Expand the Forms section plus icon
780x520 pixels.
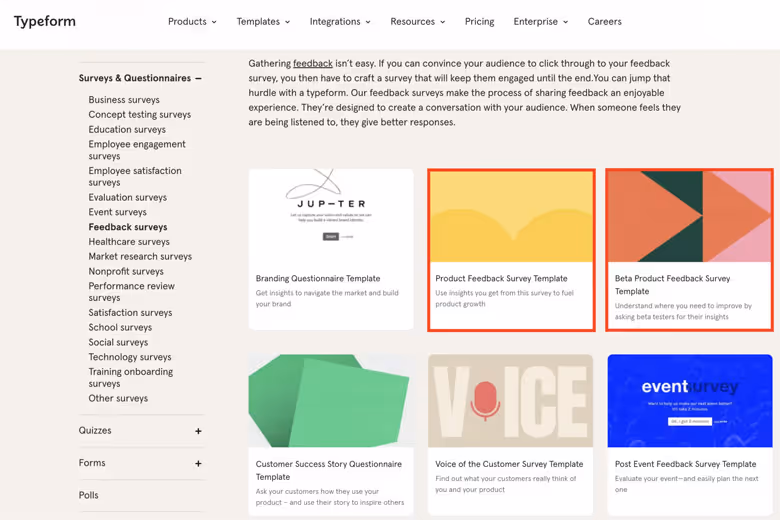198,463
